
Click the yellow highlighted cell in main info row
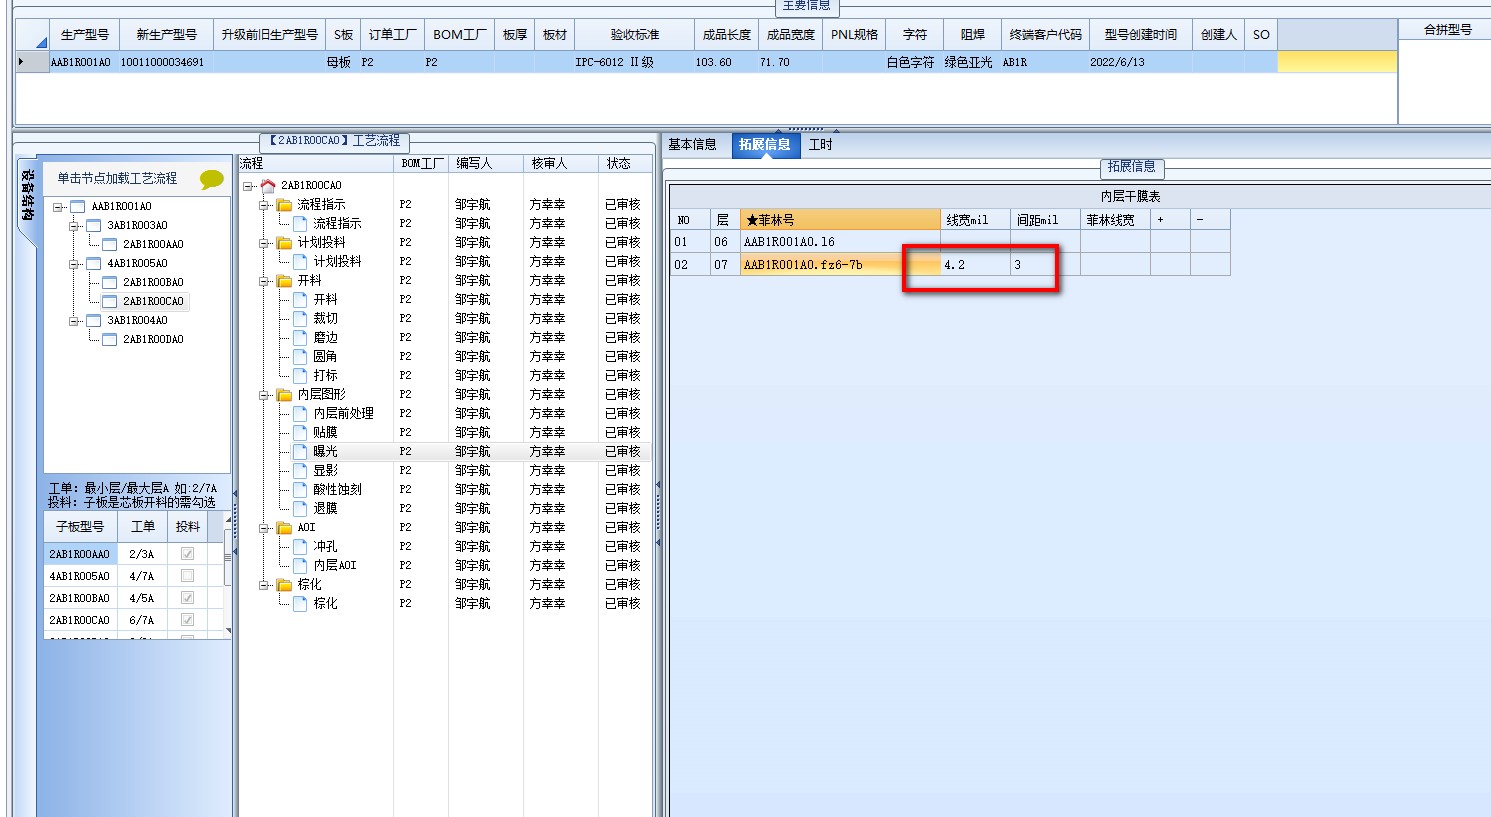point(1337,62)
